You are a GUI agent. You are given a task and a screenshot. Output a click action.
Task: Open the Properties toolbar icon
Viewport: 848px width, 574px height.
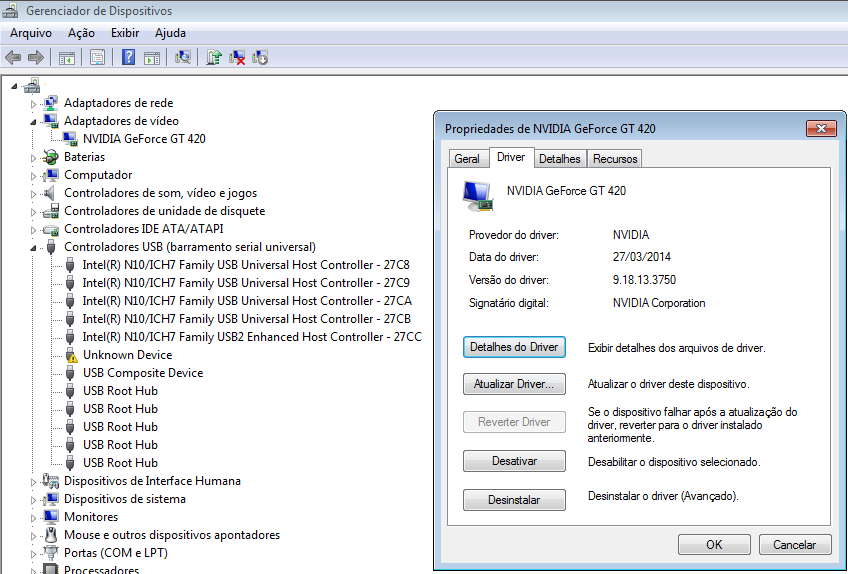(97, 57)
